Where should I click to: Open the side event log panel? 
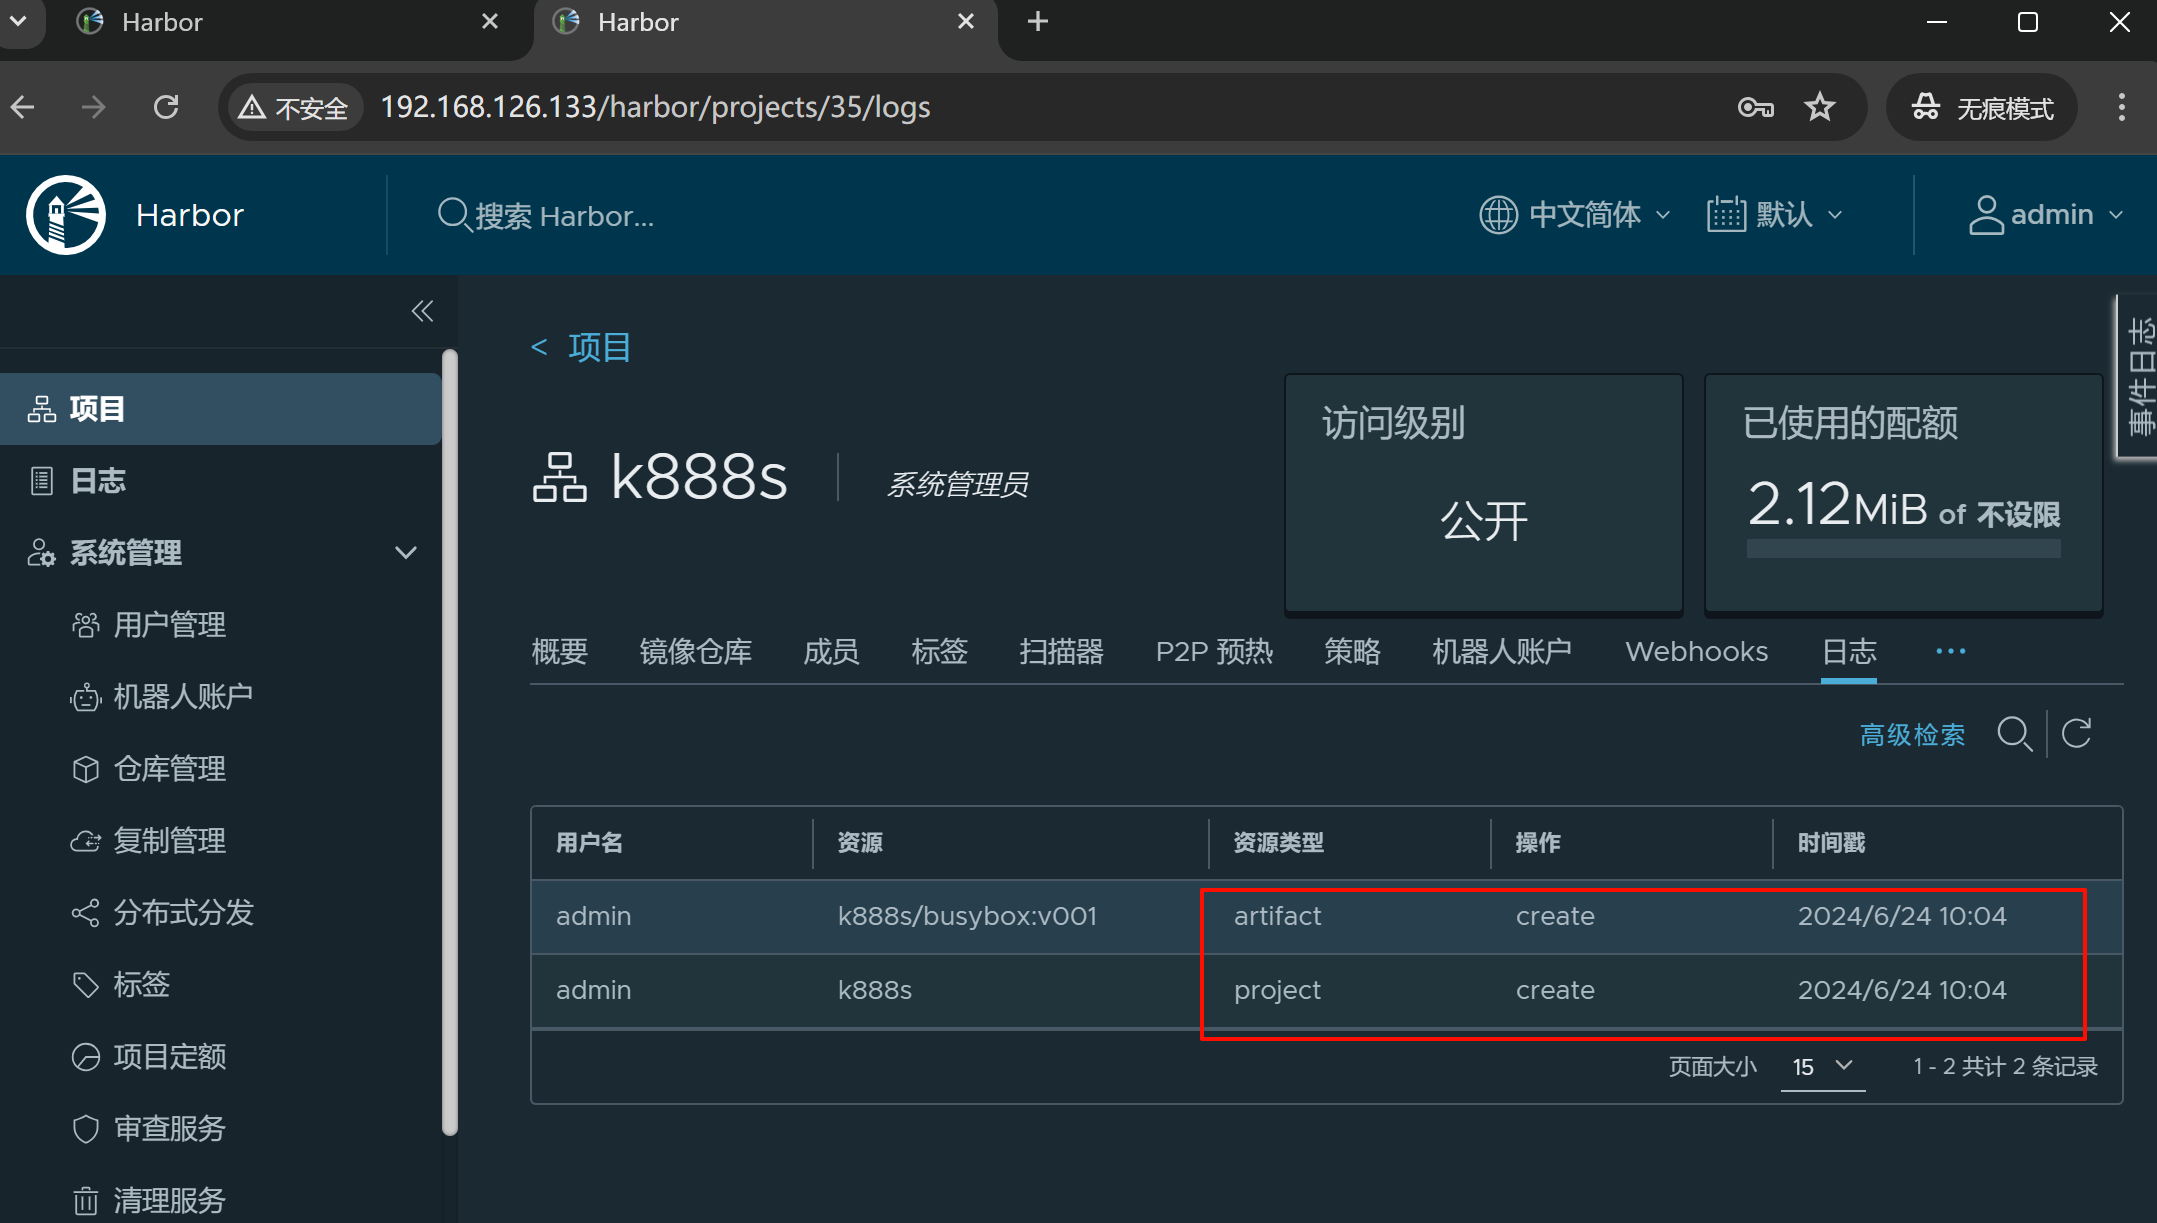2139,377
